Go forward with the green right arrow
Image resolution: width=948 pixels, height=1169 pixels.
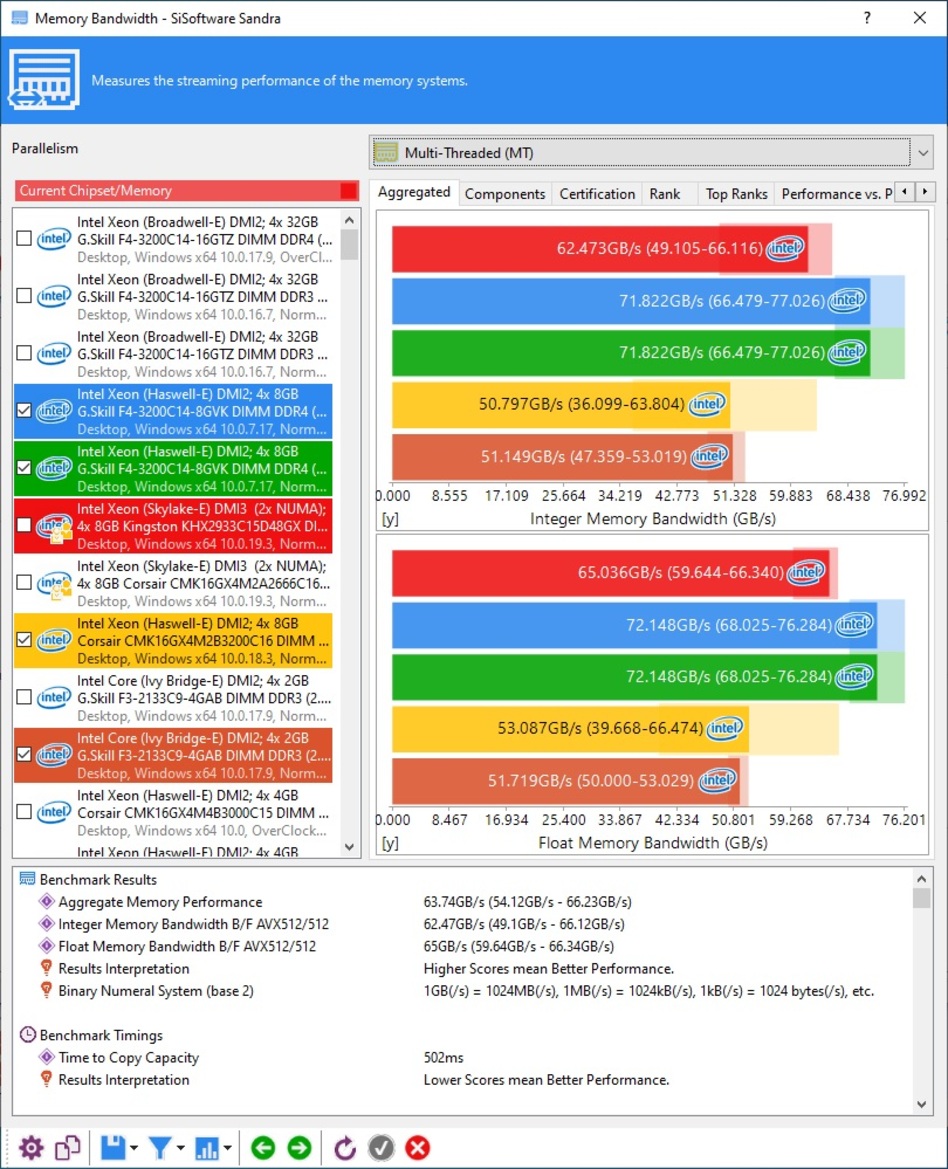[300, 1147]
